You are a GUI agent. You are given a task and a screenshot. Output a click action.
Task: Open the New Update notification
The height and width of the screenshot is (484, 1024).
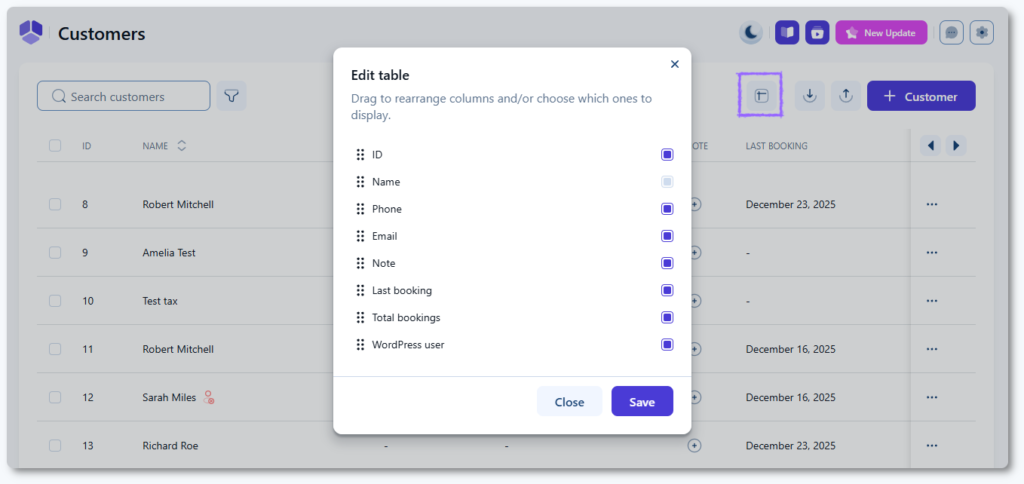(x=881, y=33)
